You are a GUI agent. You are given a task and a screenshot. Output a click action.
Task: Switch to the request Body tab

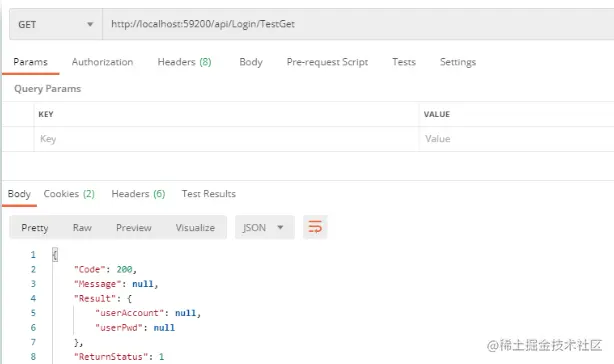(251, 62)
